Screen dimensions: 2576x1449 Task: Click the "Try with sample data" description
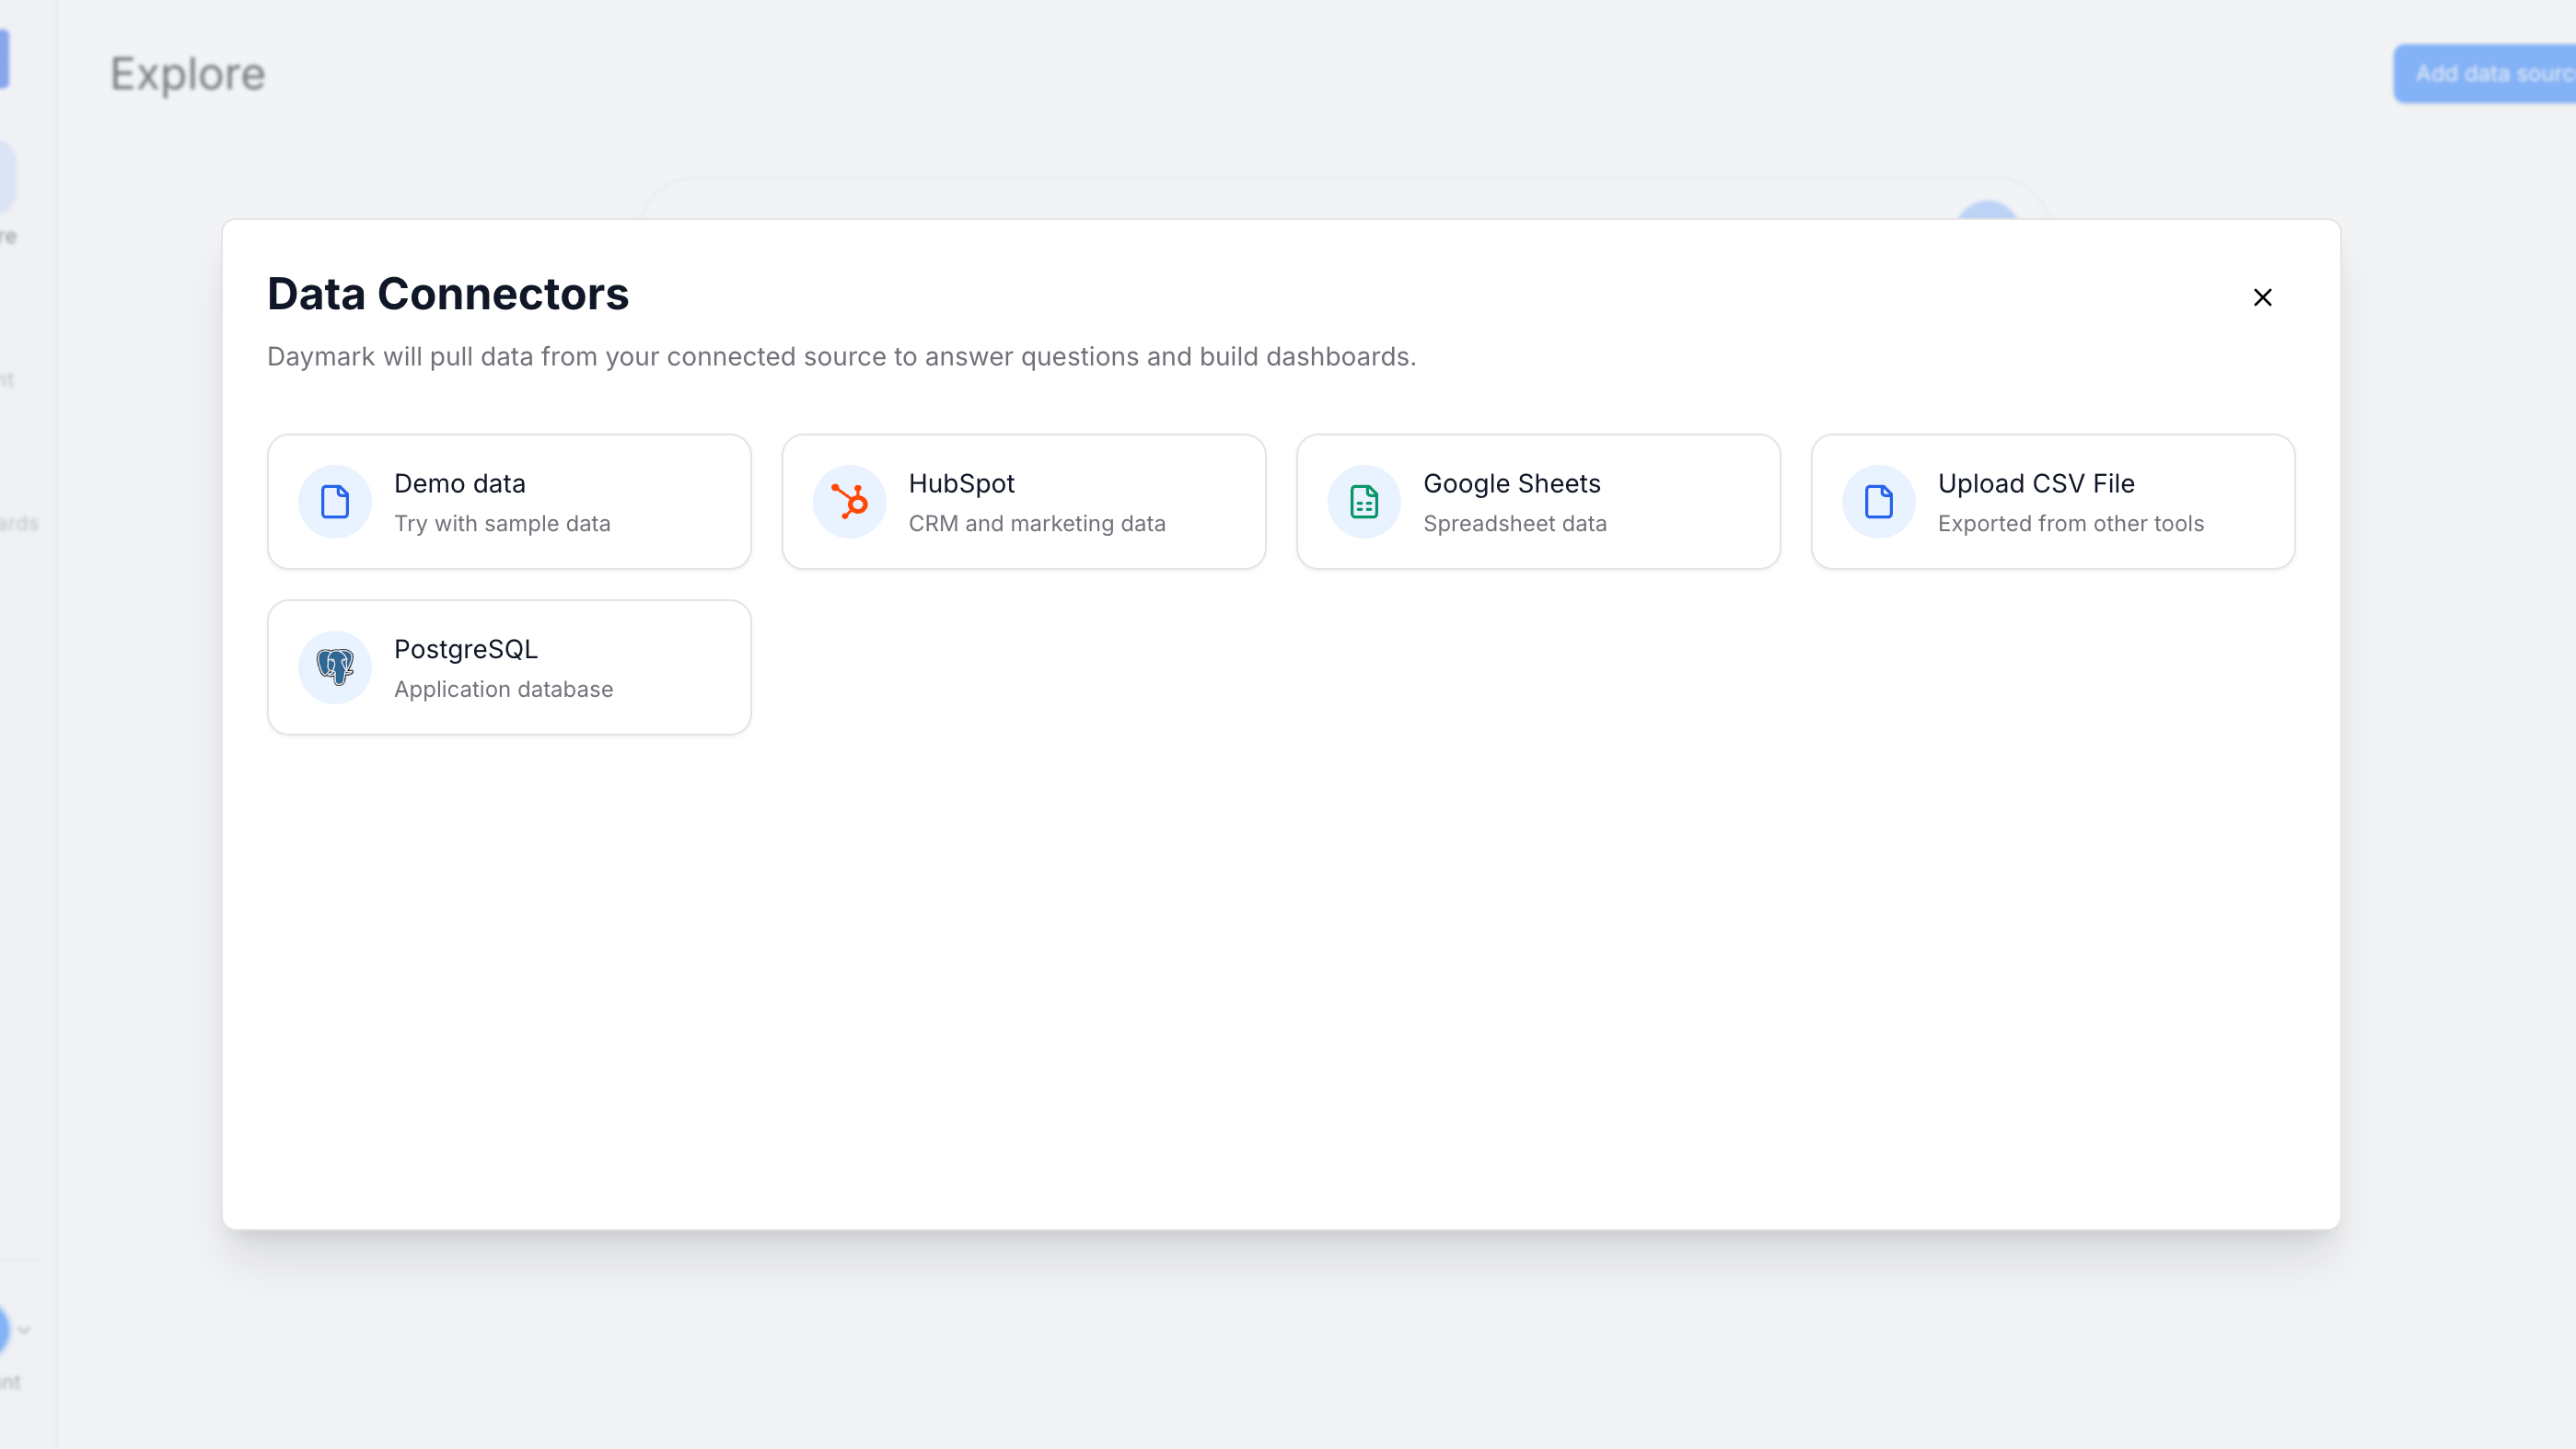[x=502, y=523]
